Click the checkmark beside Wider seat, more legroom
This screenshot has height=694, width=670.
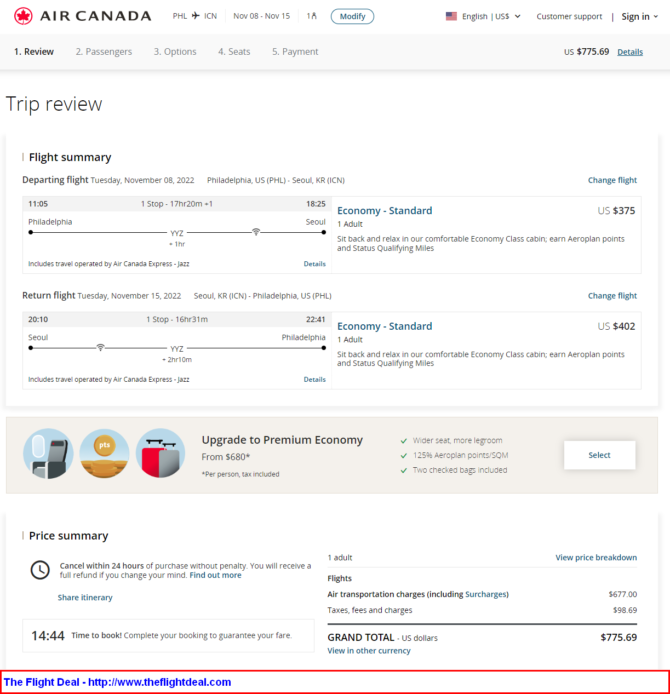[x=404, y=441]
